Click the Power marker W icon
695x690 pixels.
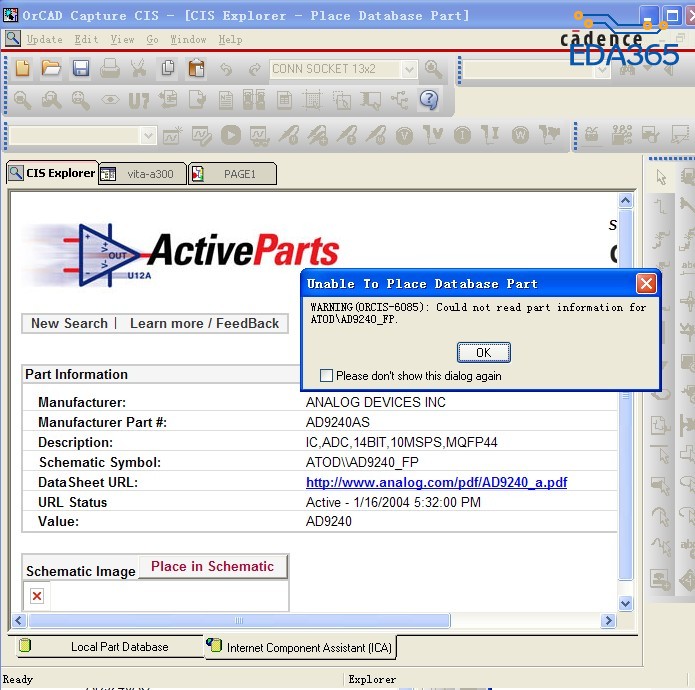point(520,135)
